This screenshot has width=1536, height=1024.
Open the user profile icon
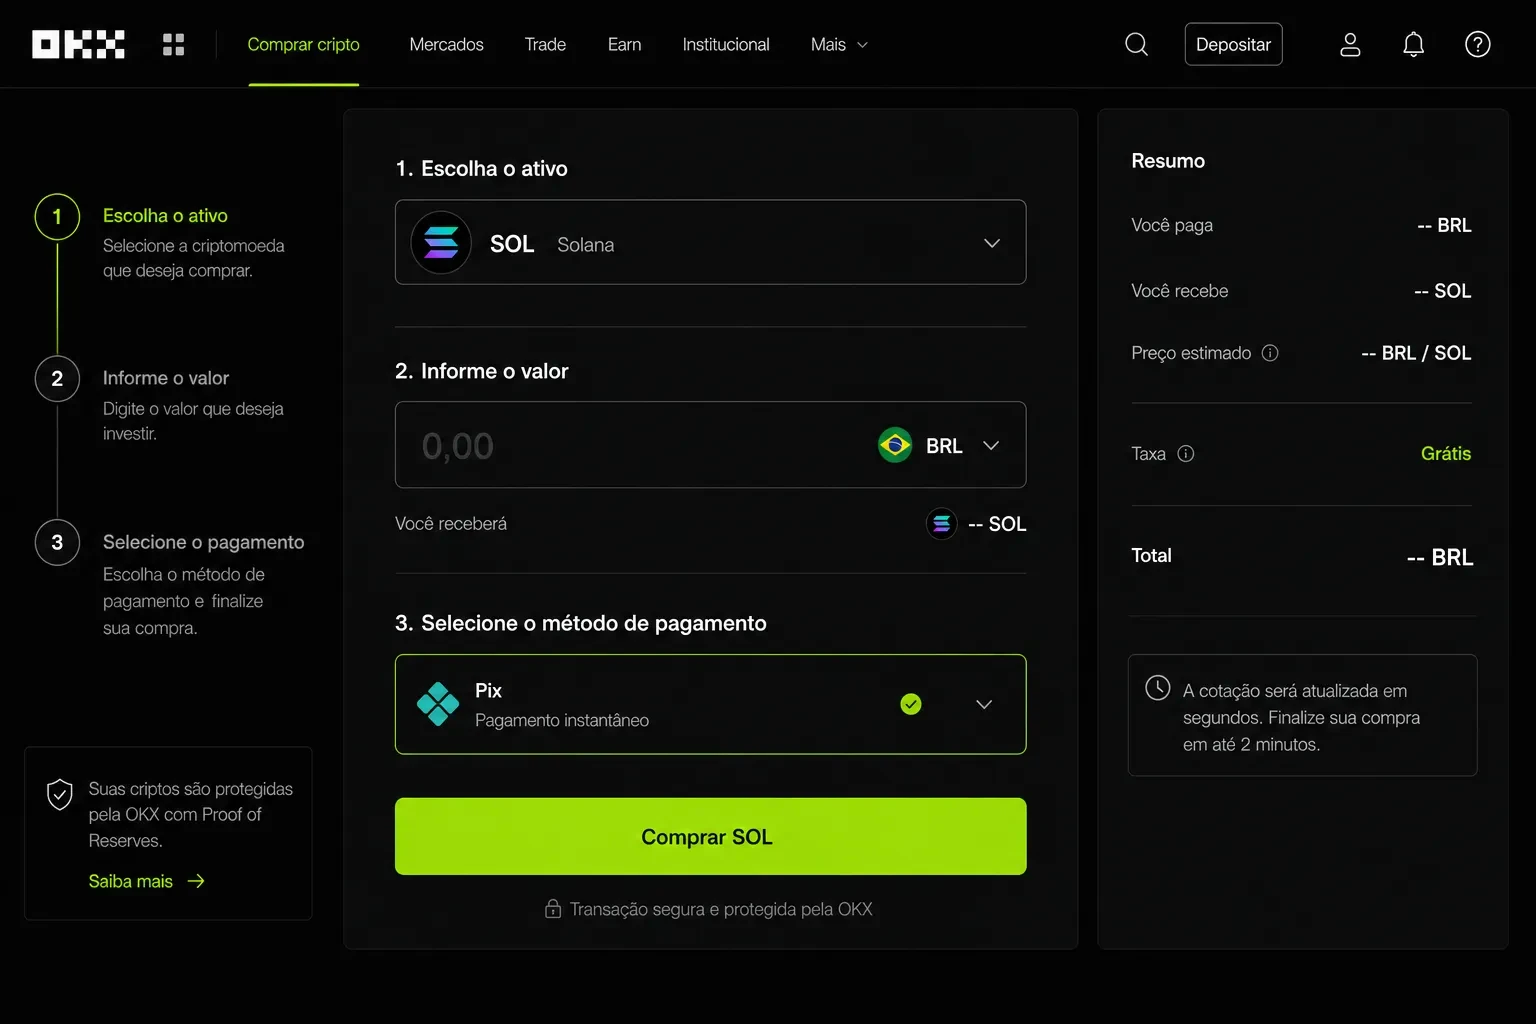point(1350,44)
